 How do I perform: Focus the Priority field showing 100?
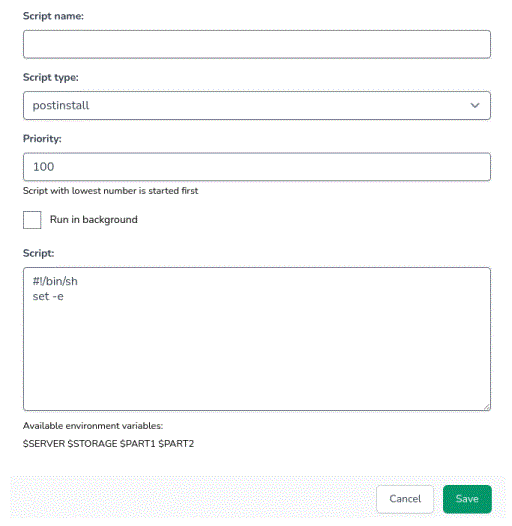[x=257, y=167]
